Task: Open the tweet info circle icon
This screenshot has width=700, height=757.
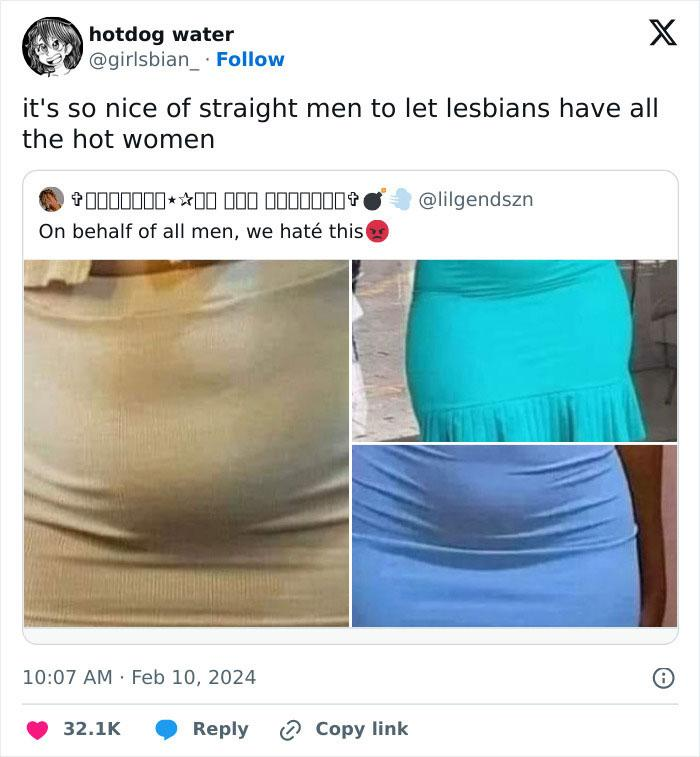Action: (x=663, y=678)
